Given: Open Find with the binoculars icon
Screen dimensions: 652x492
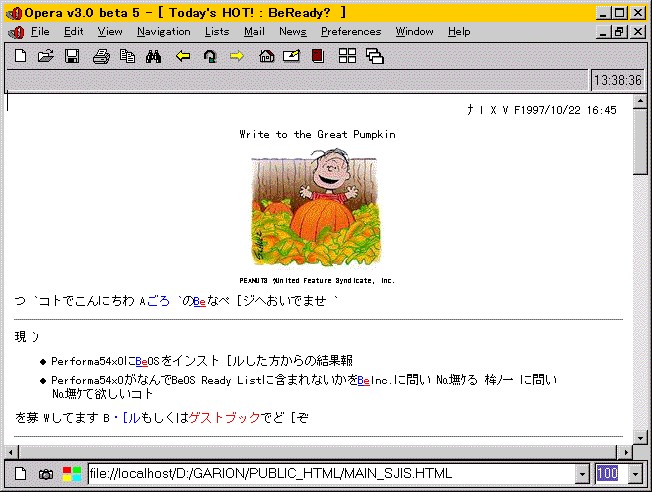Looking at the screenshot, I should (x=153, y=57).
